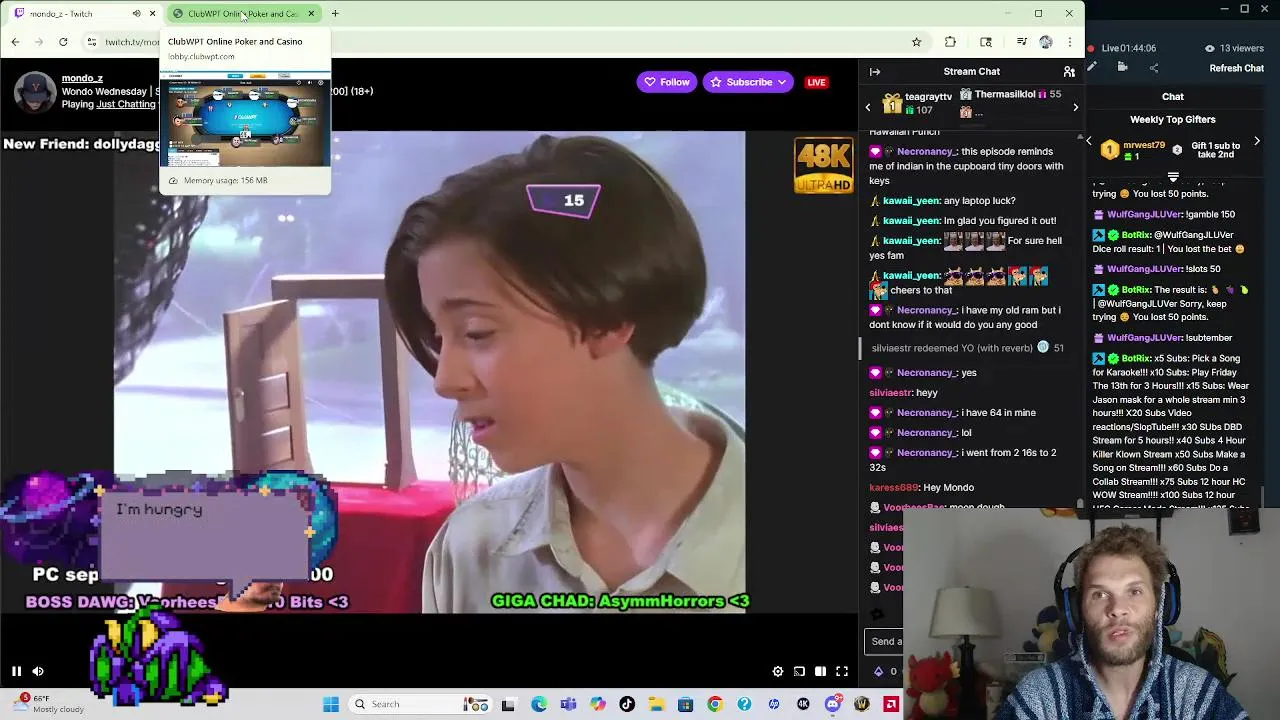Open Microsoft Store from the taskbar
Viewport: 1280px width, 720px height.
tap(685, 704)
